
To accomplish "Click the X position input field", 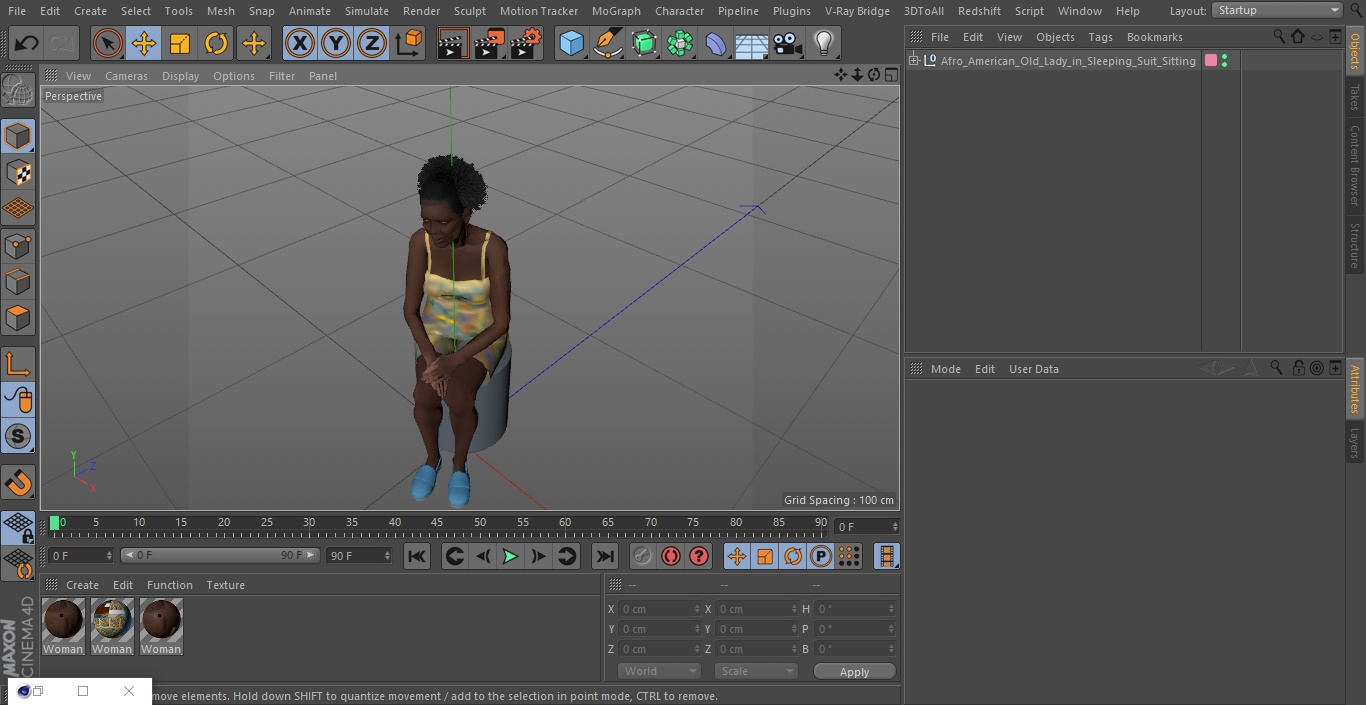I will [659, 609].
